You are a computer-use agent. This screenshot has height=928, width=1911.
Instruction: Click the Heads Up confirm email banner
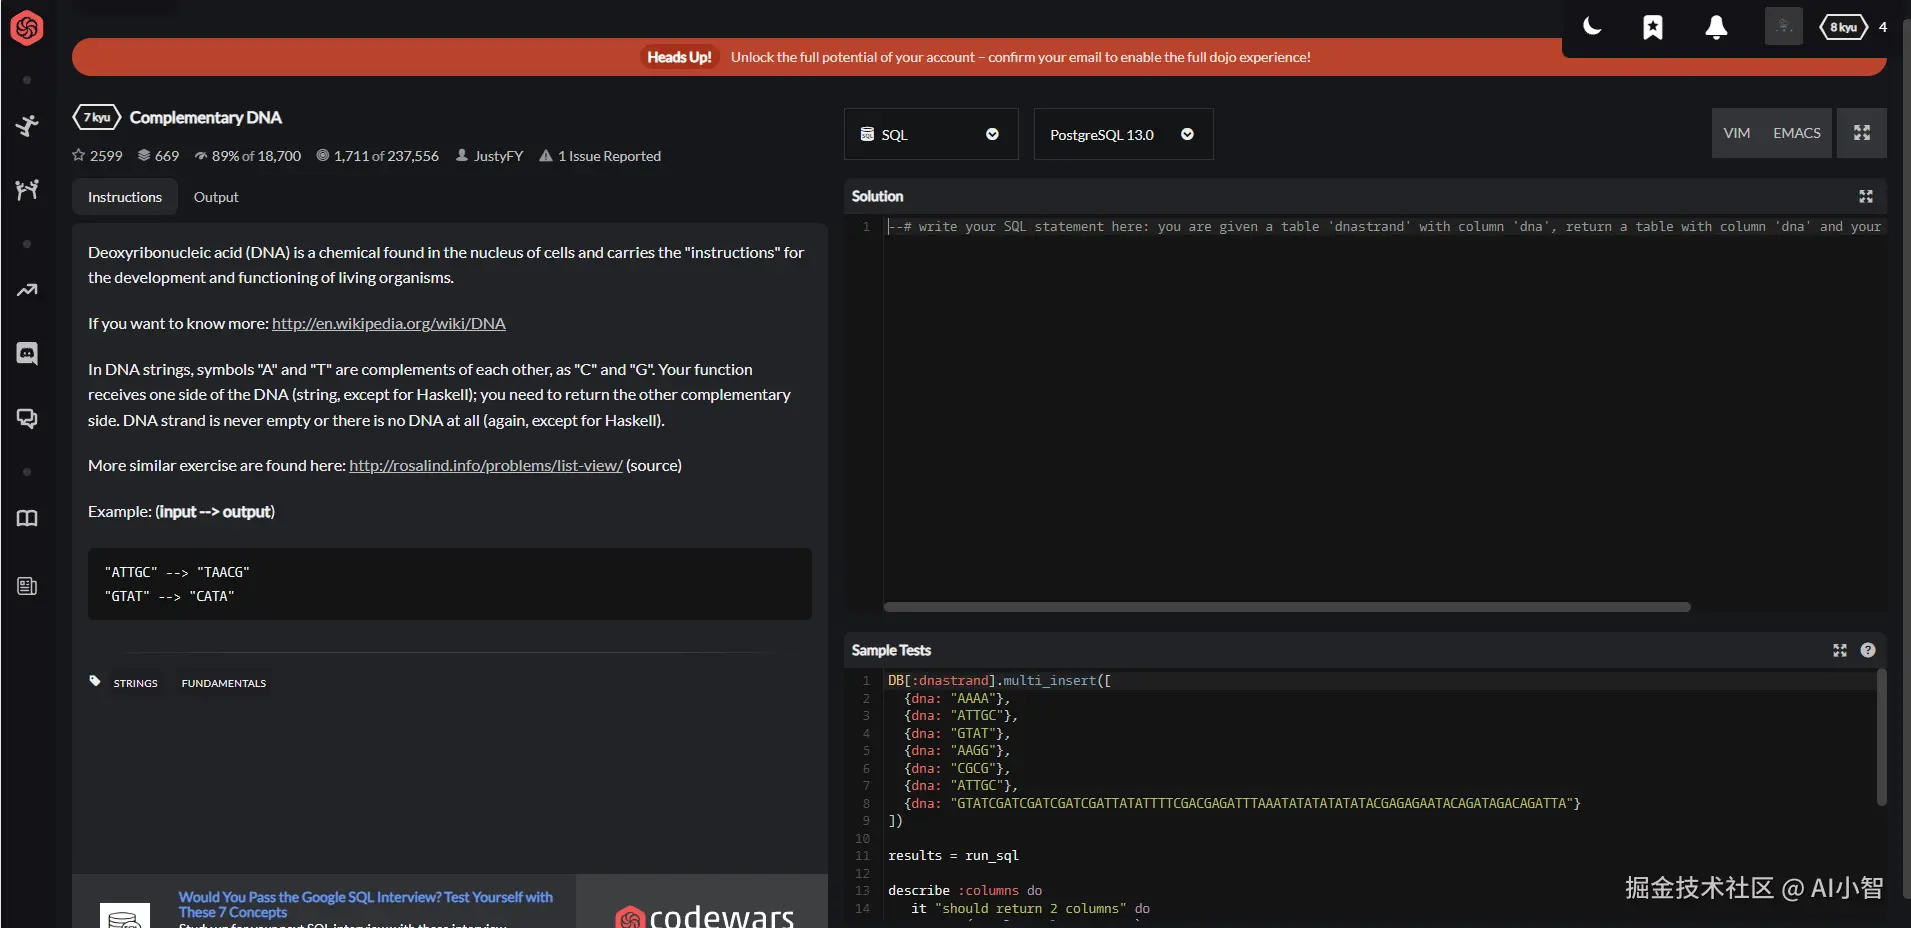point(979,57)
